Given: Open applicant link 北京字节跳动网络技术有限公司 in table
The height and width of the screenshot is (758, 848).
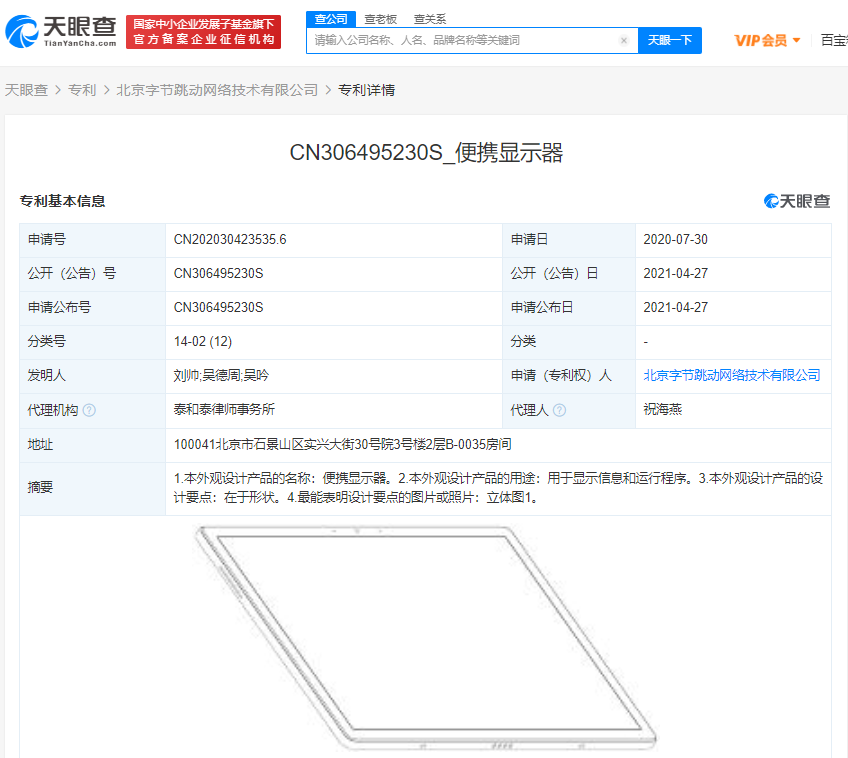Looking at the screenshot, I should [732, 375].
